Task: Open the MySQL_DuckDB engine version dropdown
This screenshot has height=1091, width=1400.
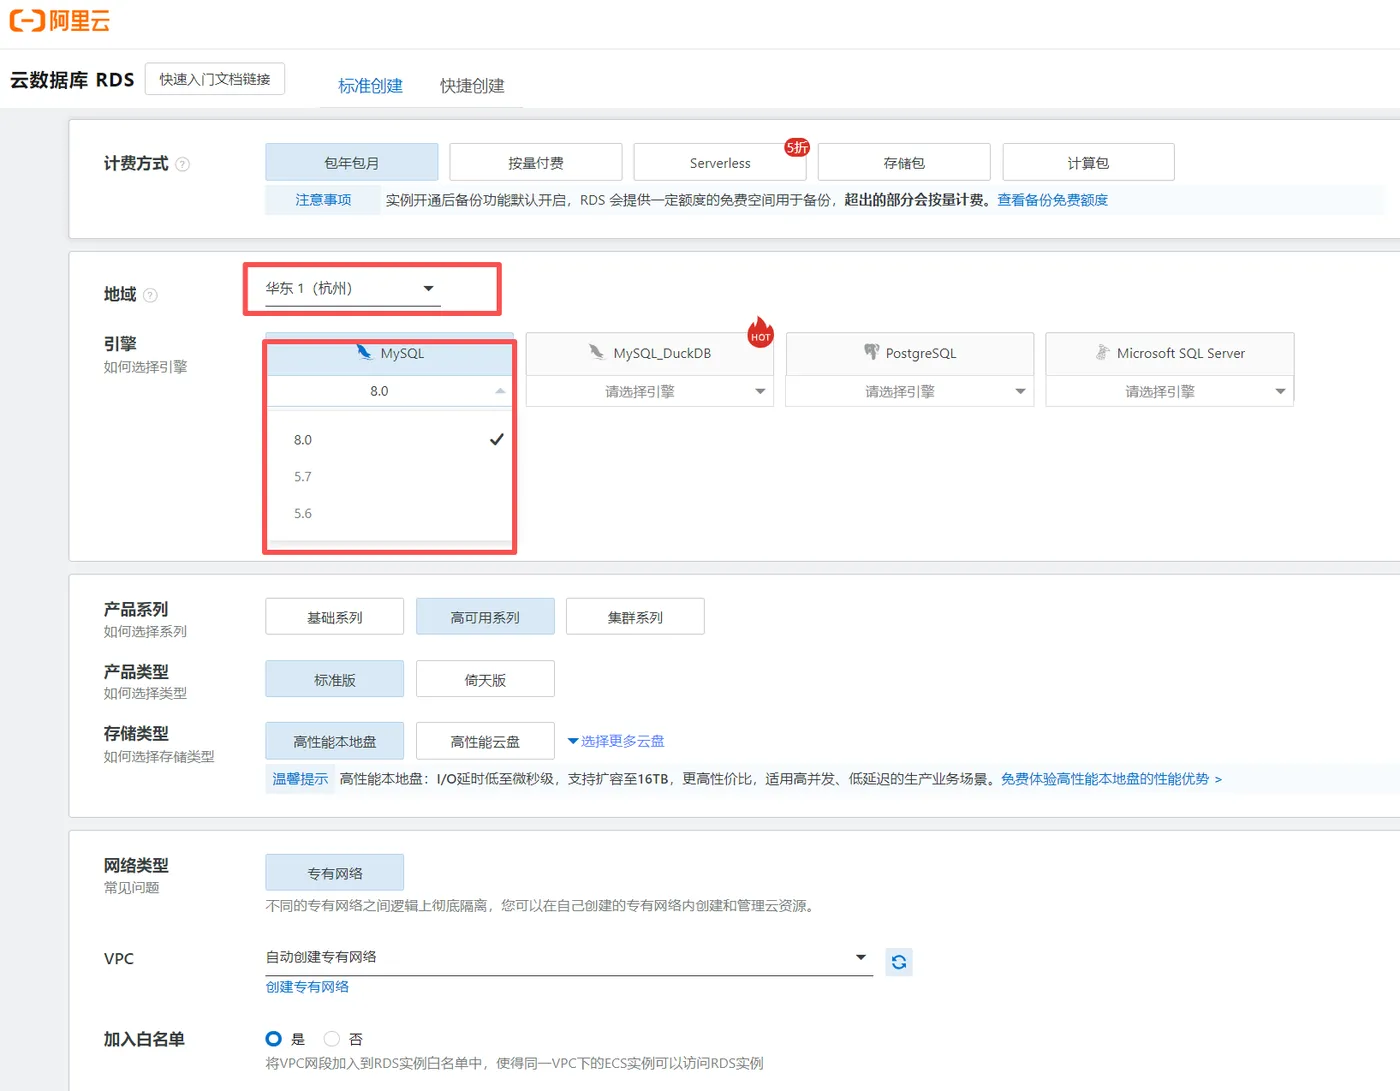Action: [x=650, y=391]
